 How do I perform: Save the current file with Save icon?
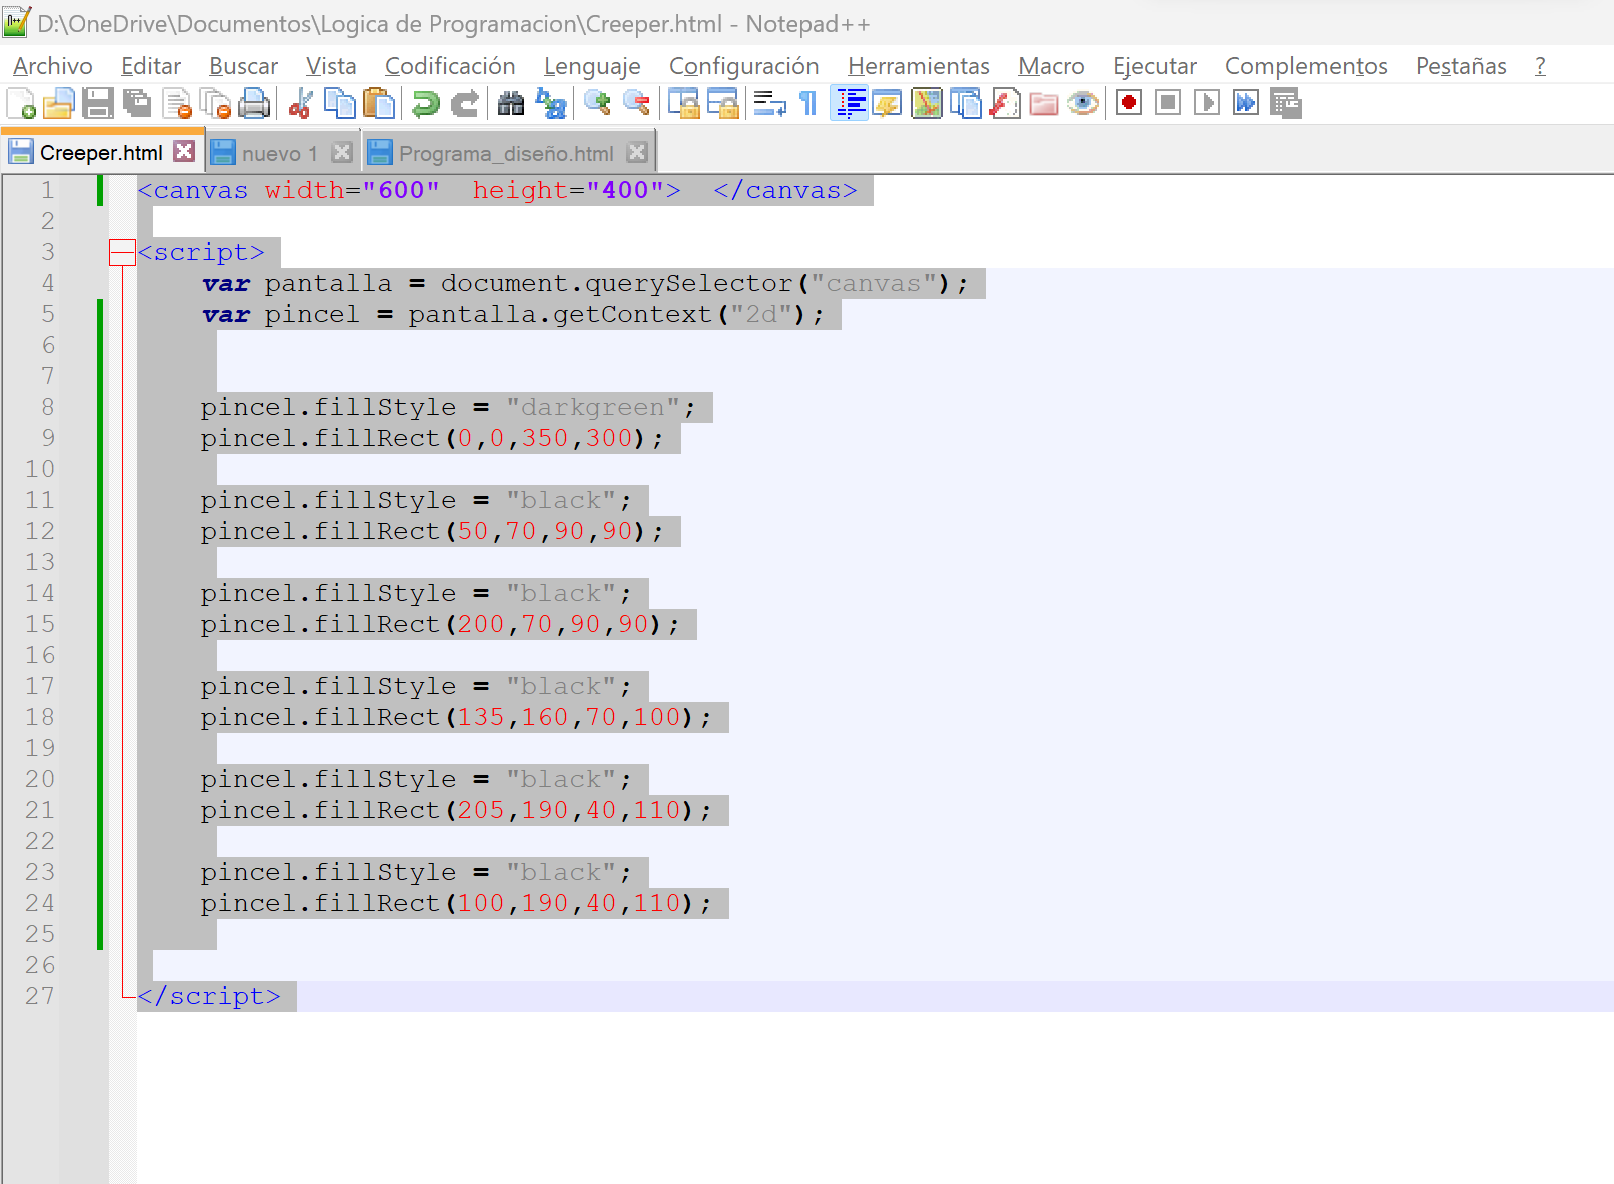coord(97,103)
